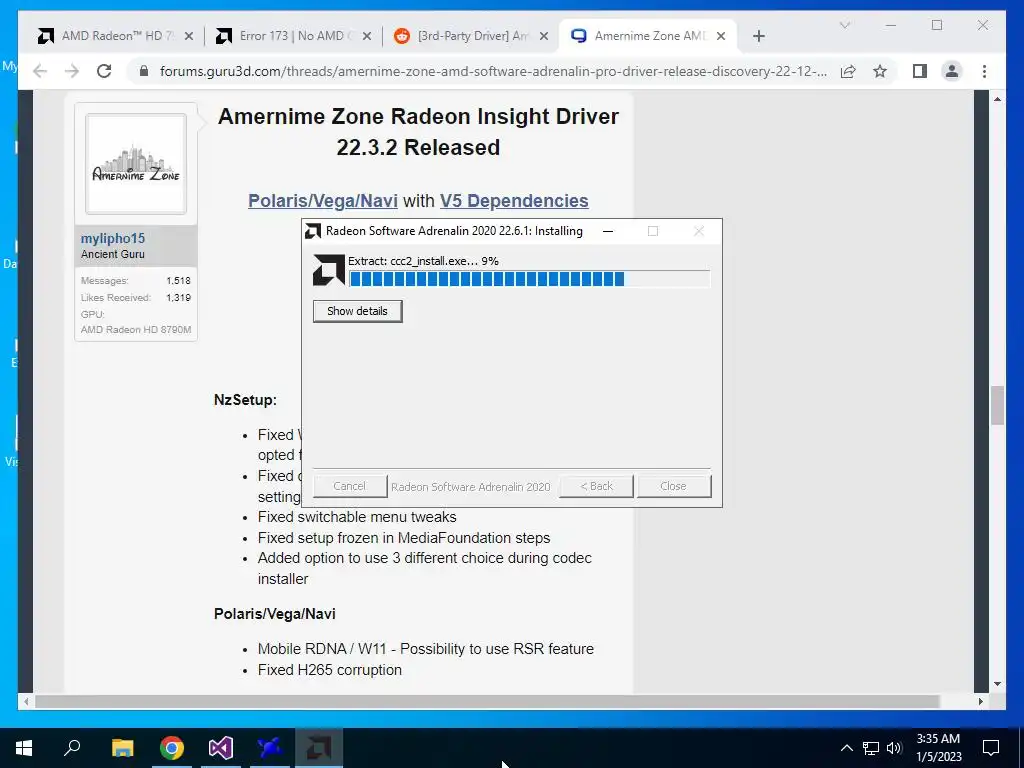
Task: Open the Chrome three-dot menu
Action: tap(984, 71)
